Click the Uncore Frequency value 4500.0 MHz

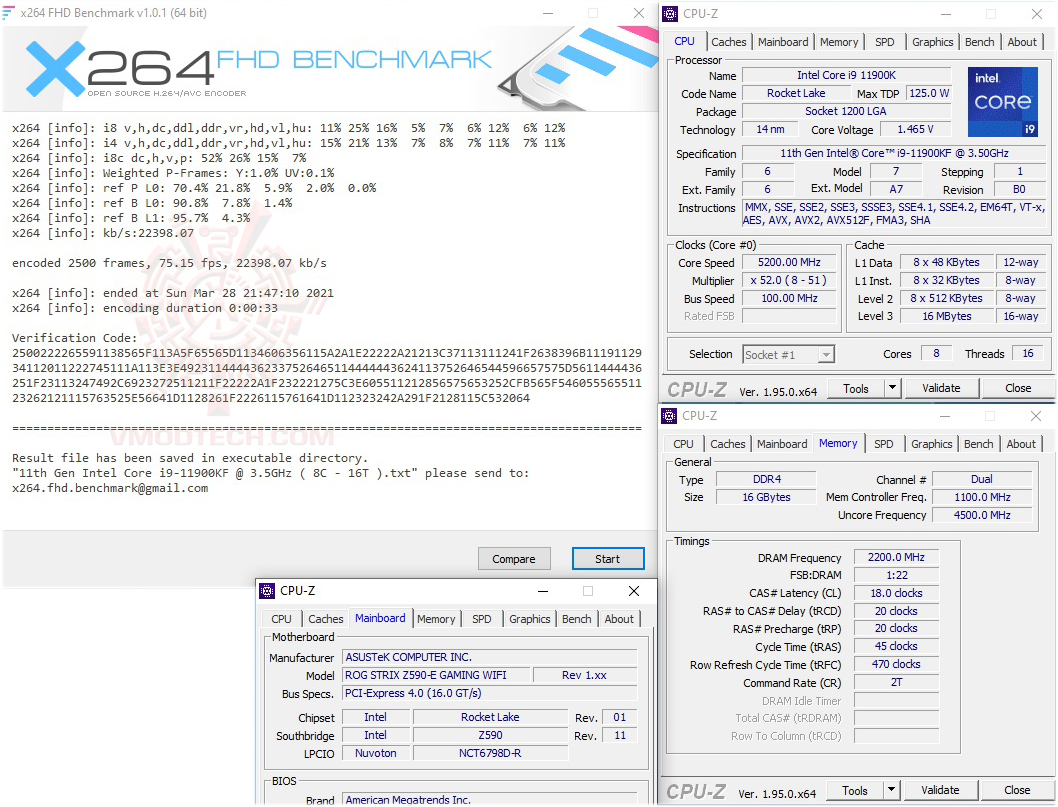(982, 515)
